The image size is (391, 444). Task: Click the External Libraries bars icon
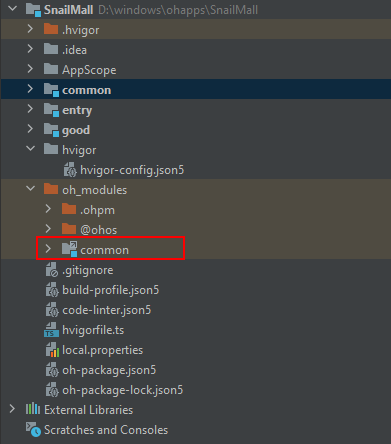click(33, 409)
